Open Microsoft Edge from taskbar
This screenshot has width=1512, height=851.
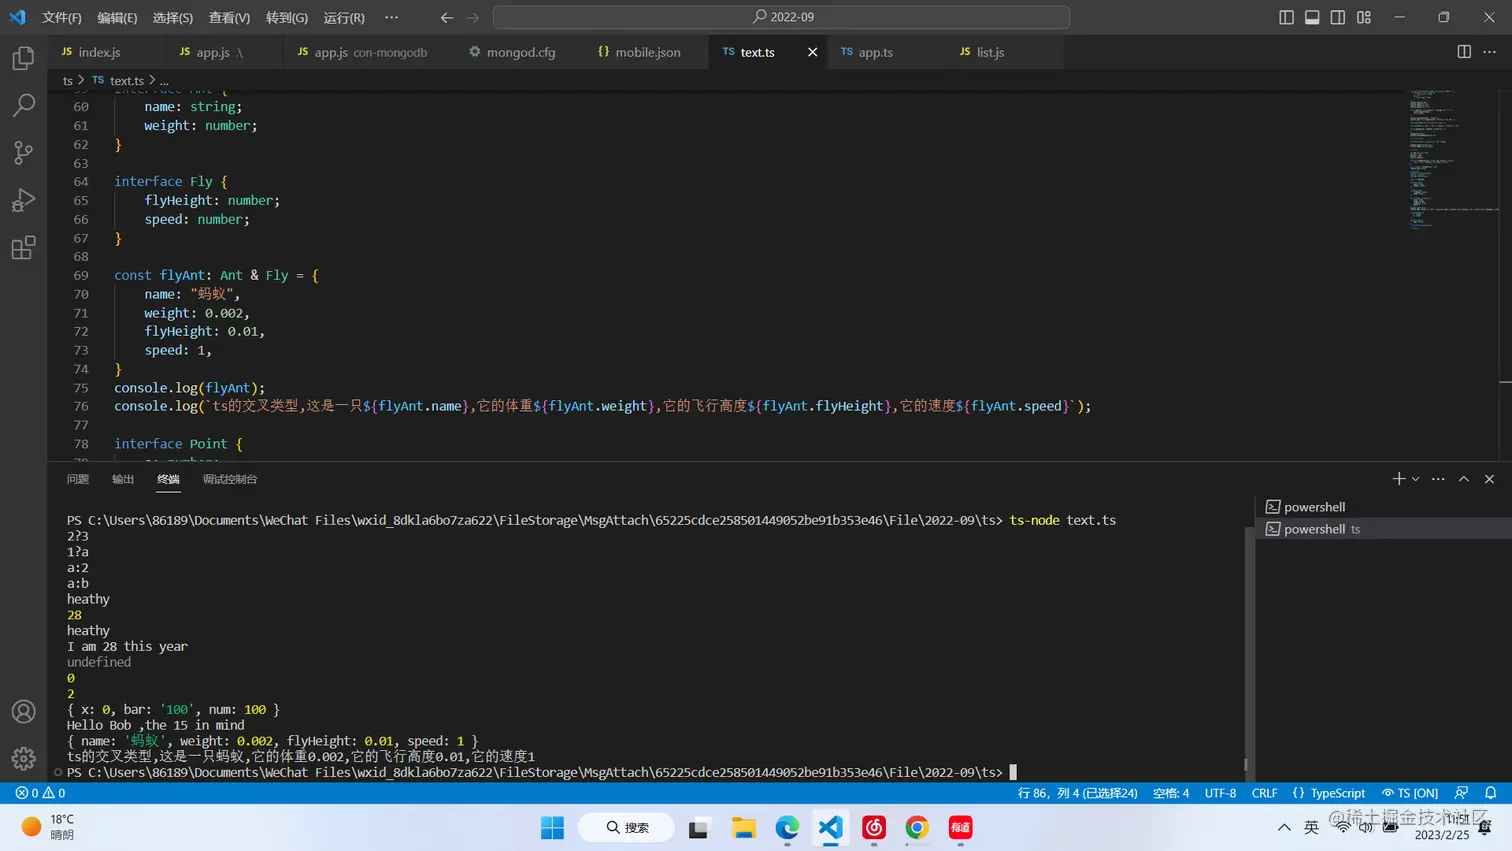(787, 828)
